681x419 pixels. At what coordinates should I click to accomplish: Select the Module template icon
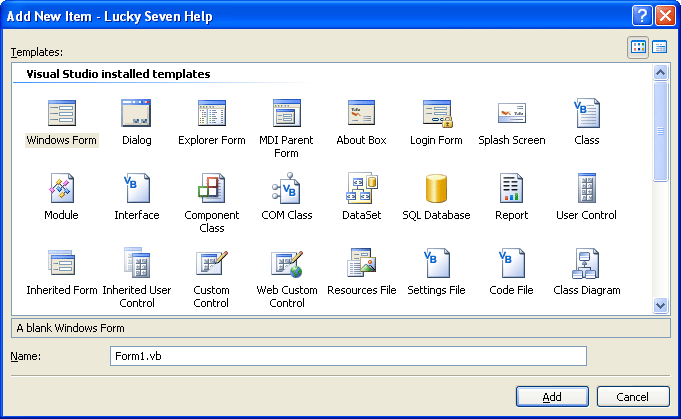pyautogui.click(x=62, y=188)
